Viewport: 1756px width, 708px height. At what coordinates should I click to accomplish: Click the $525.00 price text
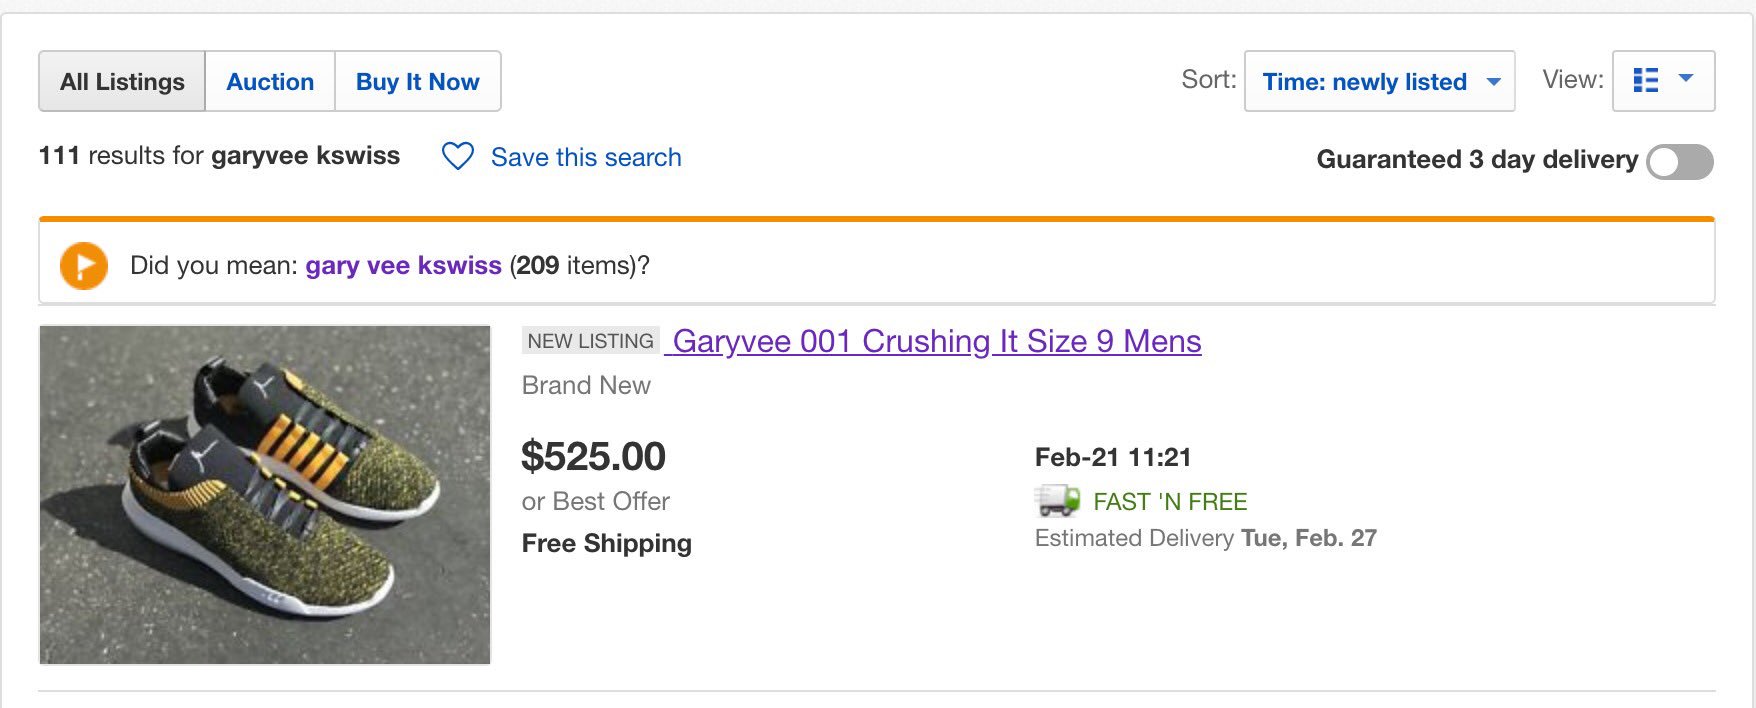(593, 456)
